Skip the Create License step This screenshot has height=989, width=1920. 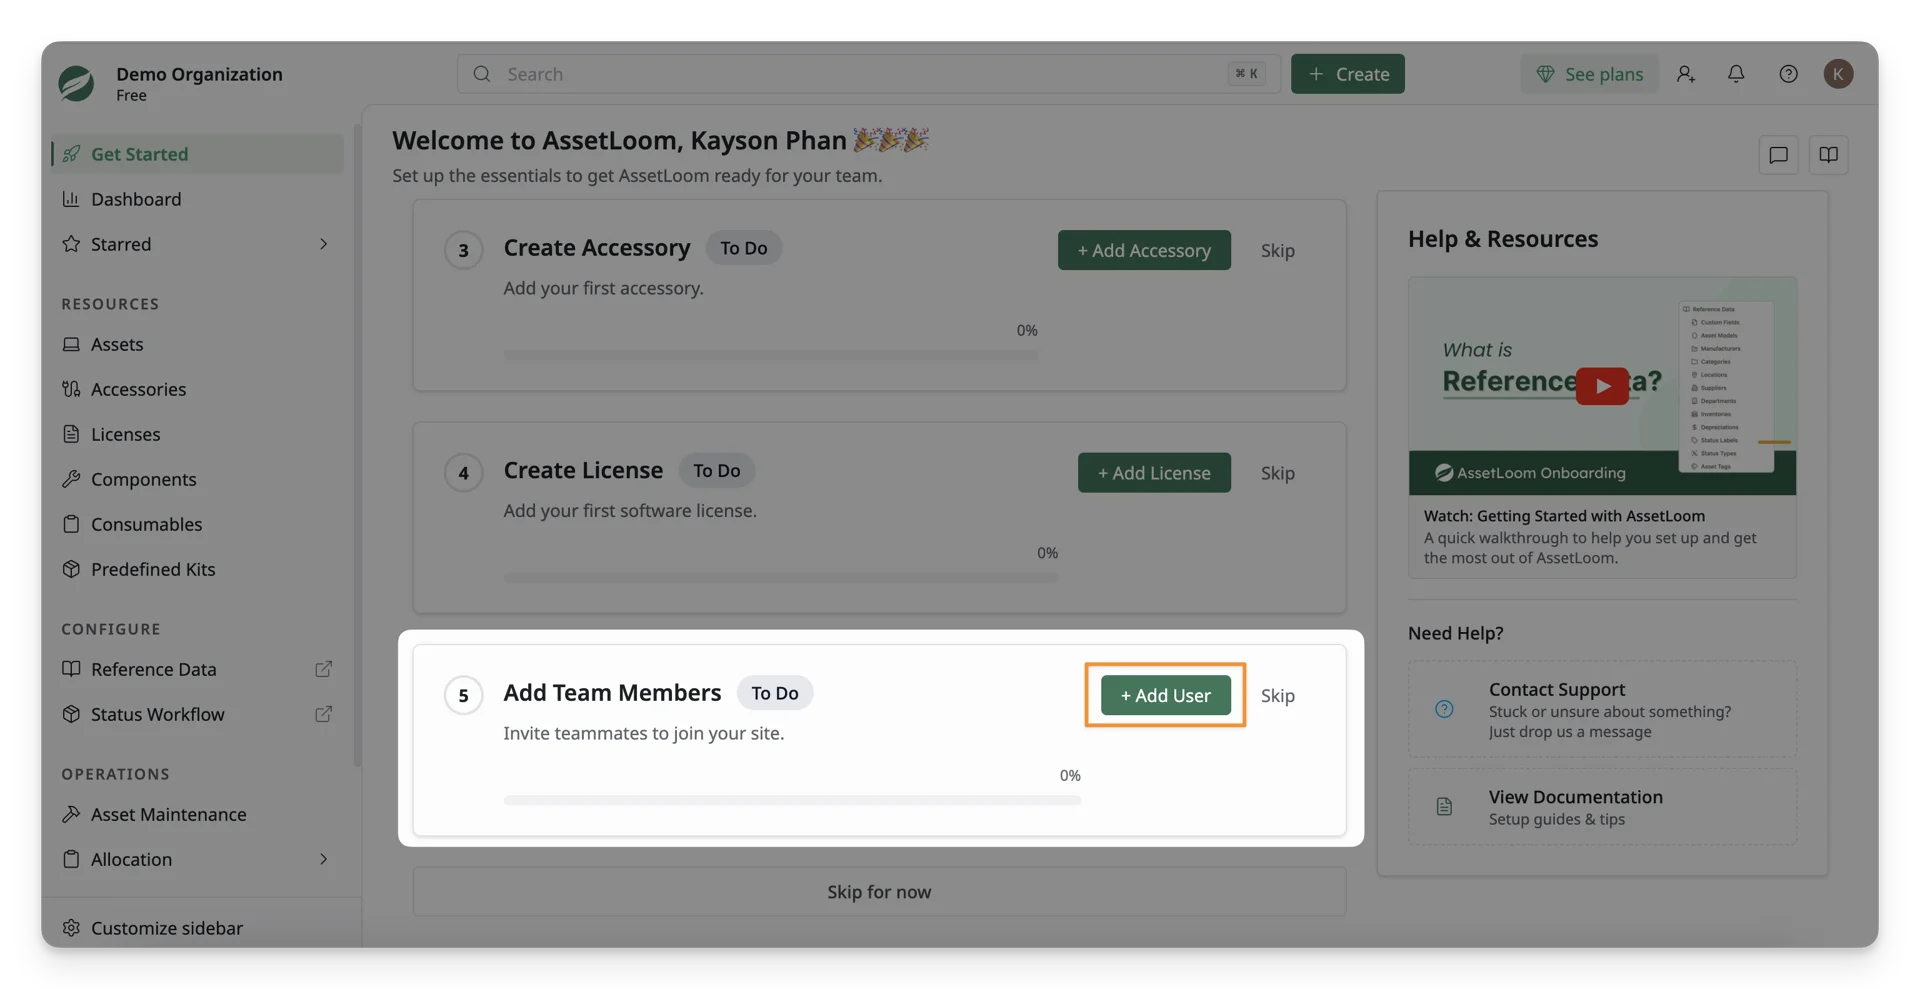coord(1277,473)
